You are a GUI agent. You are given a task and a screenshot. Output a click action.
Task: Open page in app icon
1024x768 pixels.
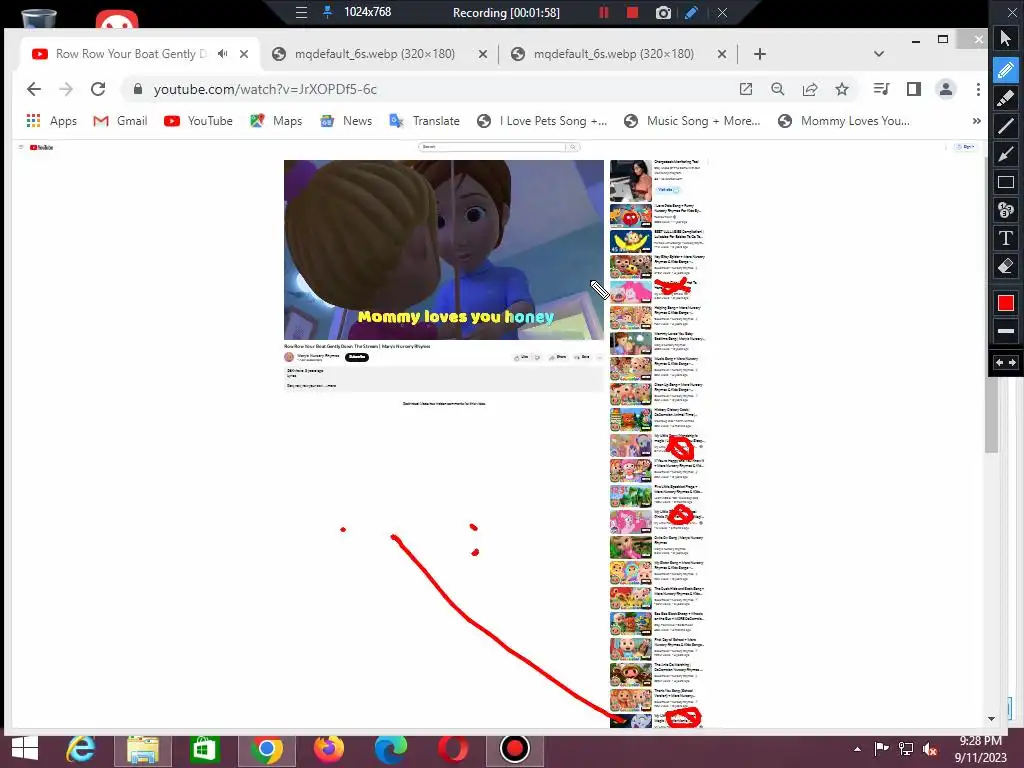click(746, 89)
